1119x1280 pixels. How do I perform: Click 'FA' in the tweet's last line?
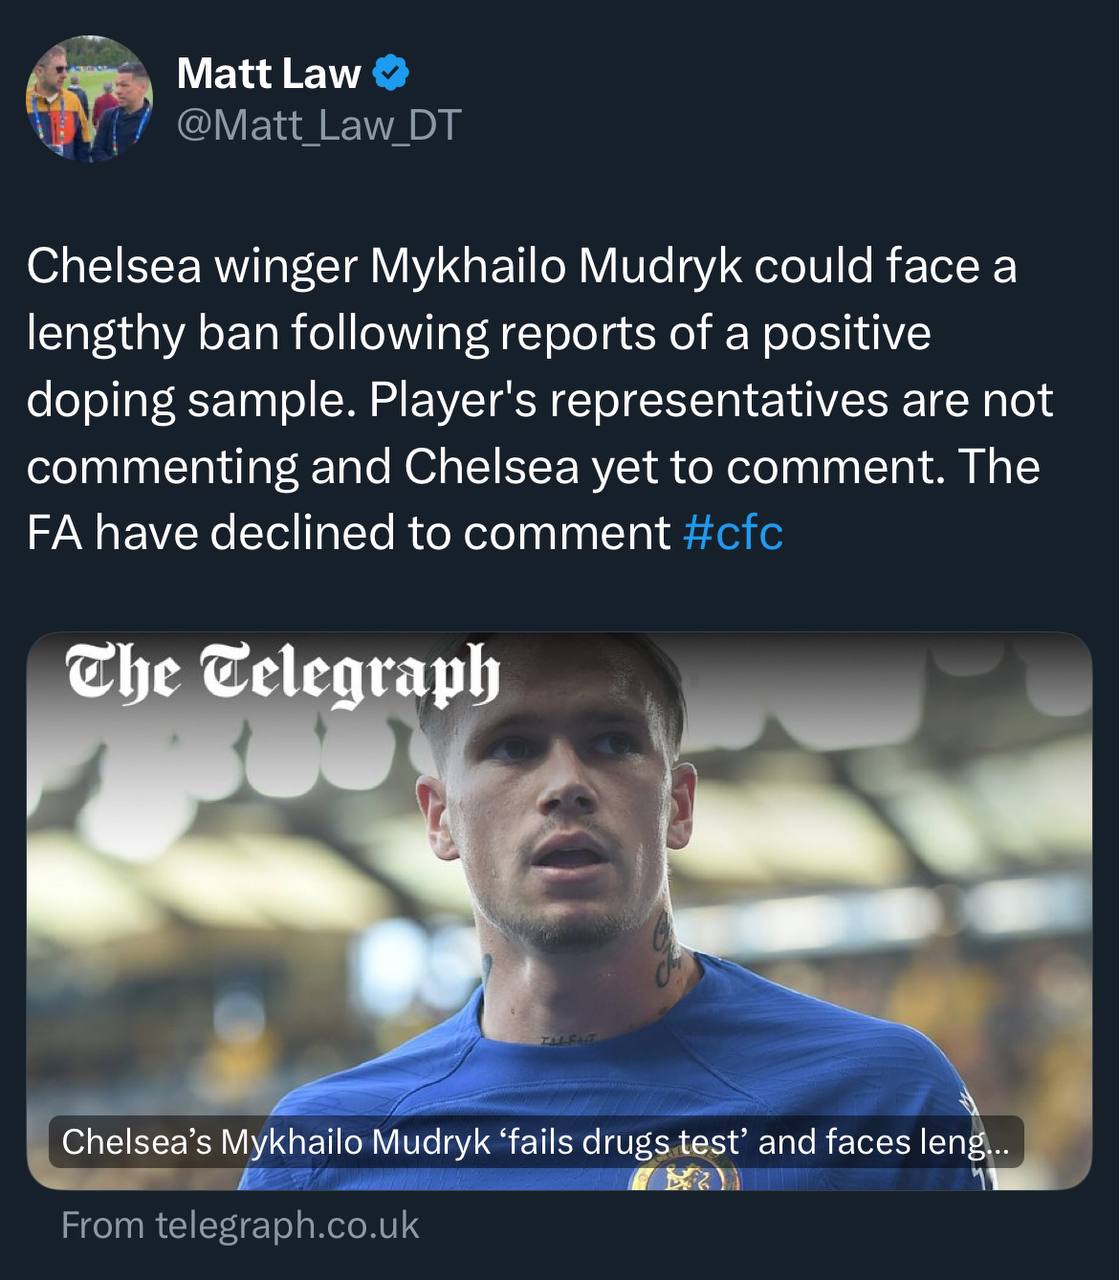click(x=54, y=533)
